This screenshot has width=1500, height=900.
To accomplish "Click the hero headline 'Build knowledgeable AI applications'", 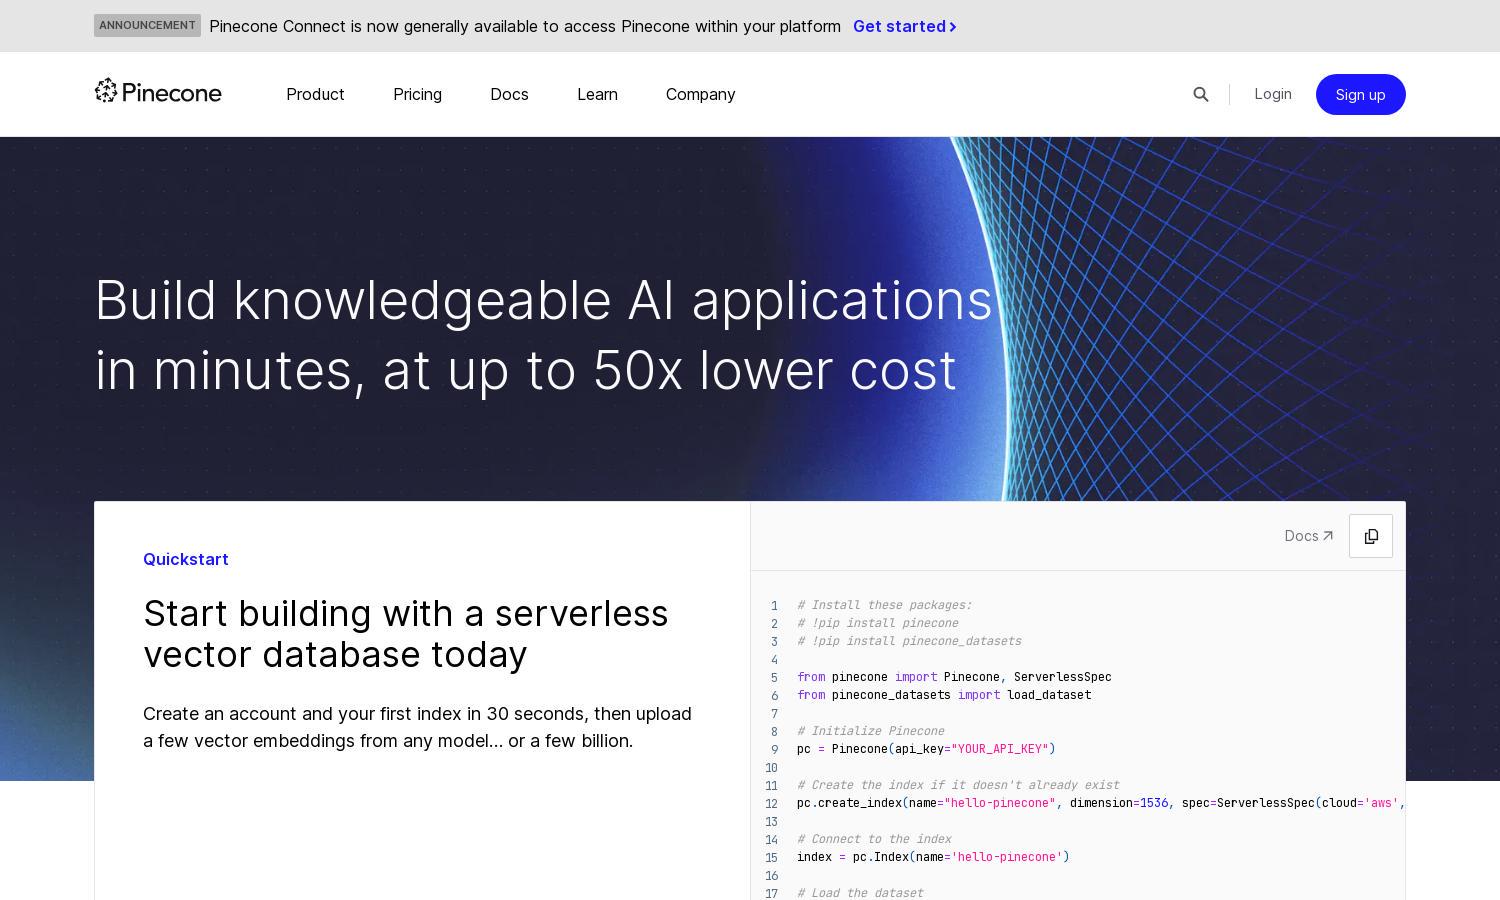I will [x=543, y=300].
